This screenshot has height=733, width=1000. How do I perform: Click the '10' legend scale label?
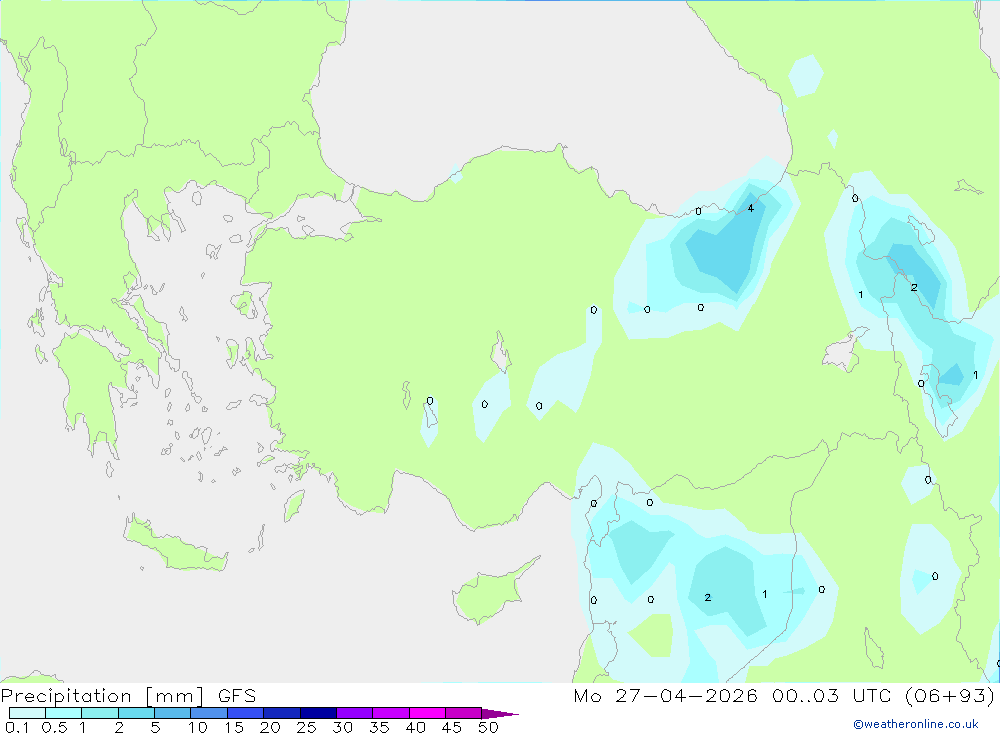pyautogui.click(x=198, y=727)
